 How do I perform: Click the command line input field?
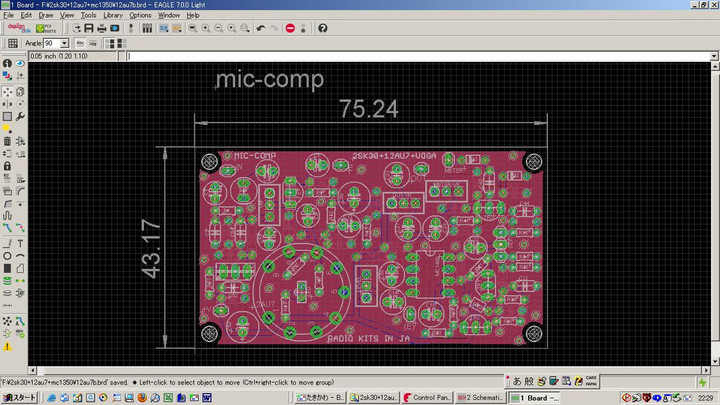420,56
